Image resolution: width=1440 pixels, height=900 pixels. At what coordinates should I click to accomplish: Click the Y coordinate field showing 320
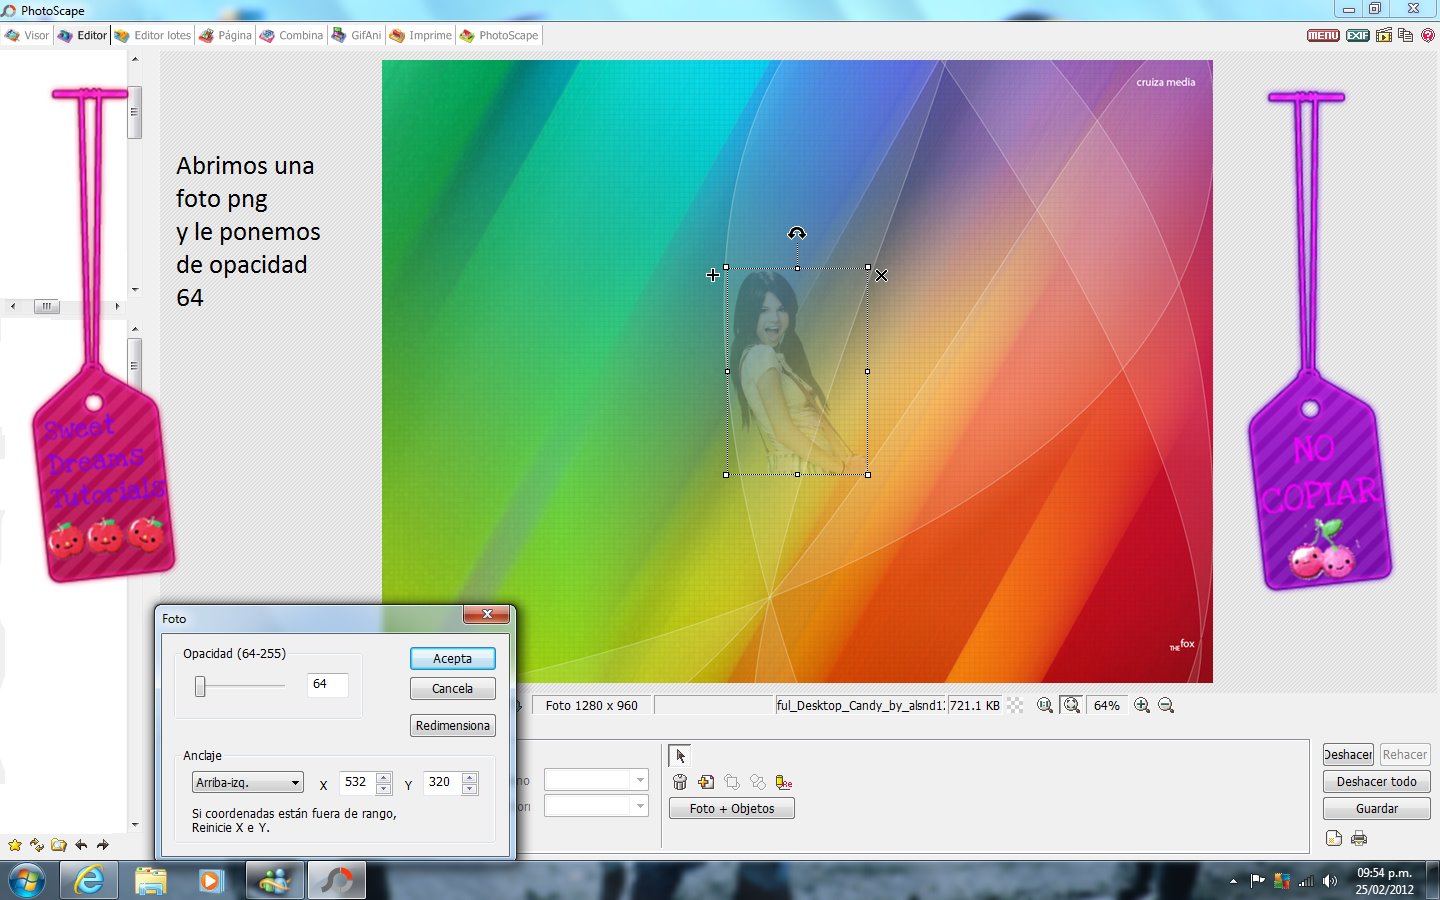(x=441, y=783)
